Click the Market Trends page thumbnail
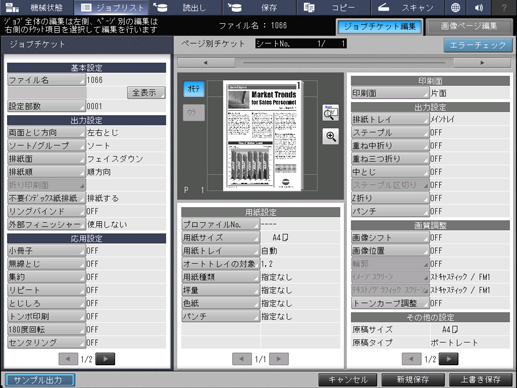The image size is (517, 388). [x=263, y=135]
